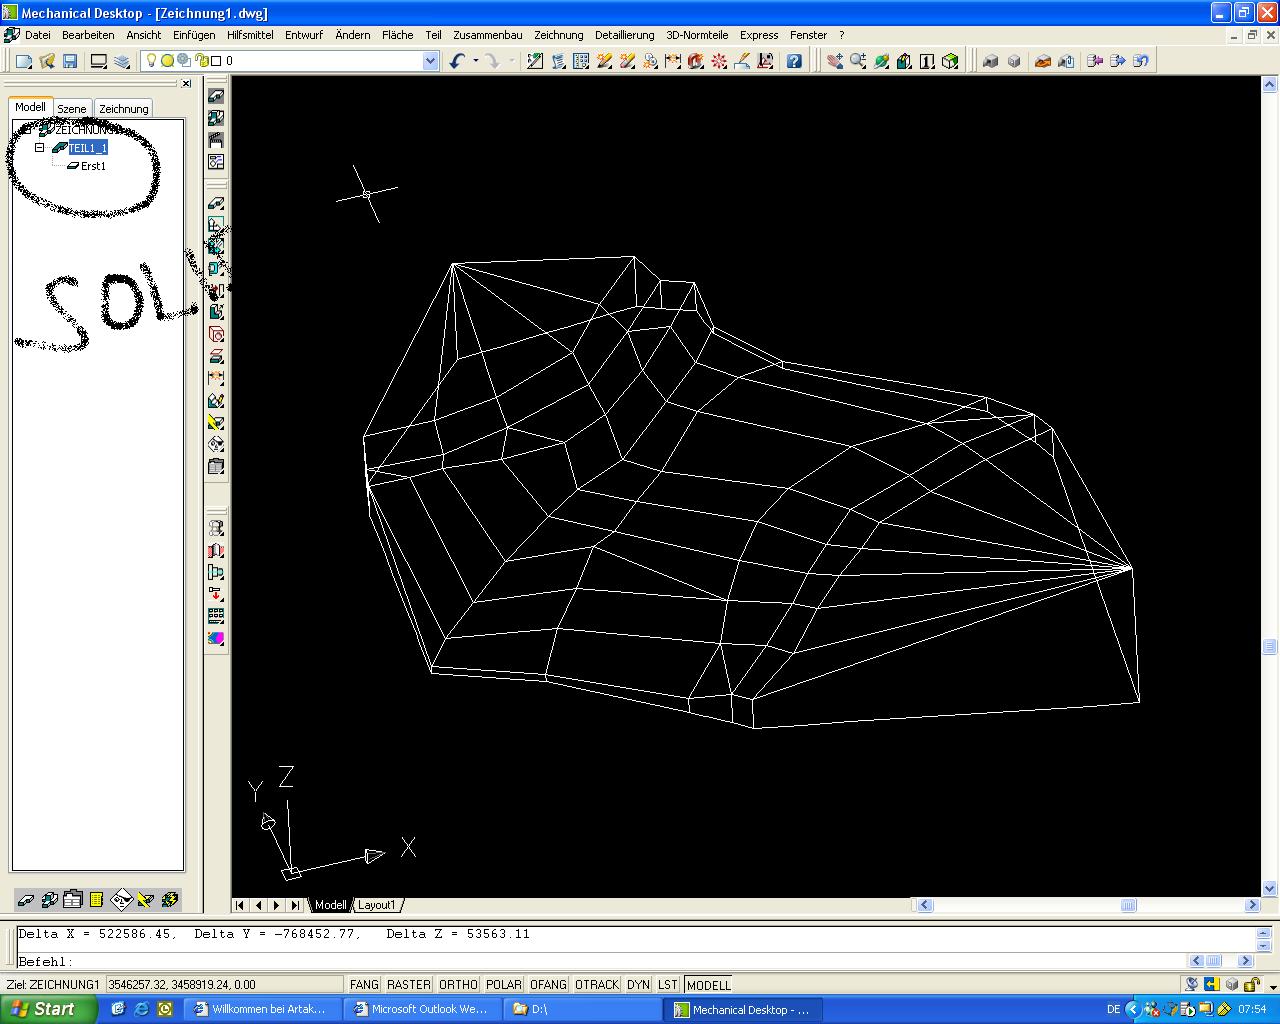Viewport: 1280px width, 1024px height.
Task: Click the Save floppy disk icon
Action: 70,61
